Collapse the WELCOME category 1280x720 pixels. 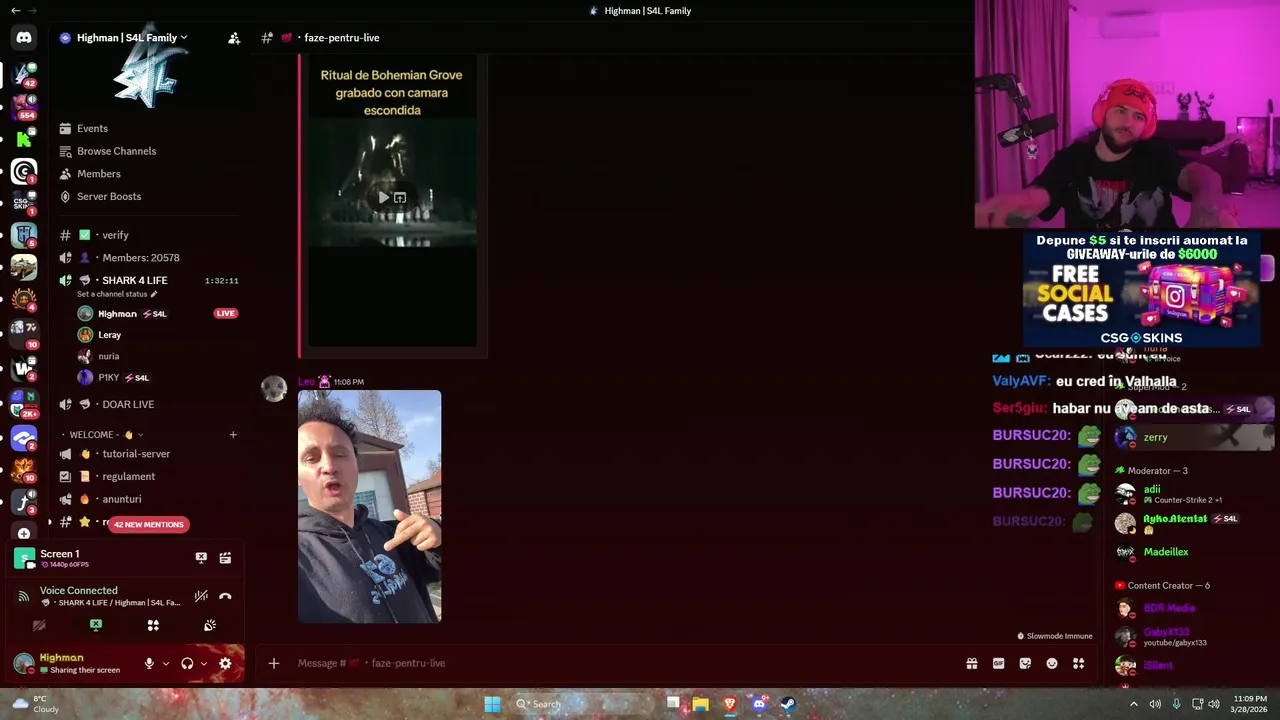pyautogui.click(x=101, y=435)
